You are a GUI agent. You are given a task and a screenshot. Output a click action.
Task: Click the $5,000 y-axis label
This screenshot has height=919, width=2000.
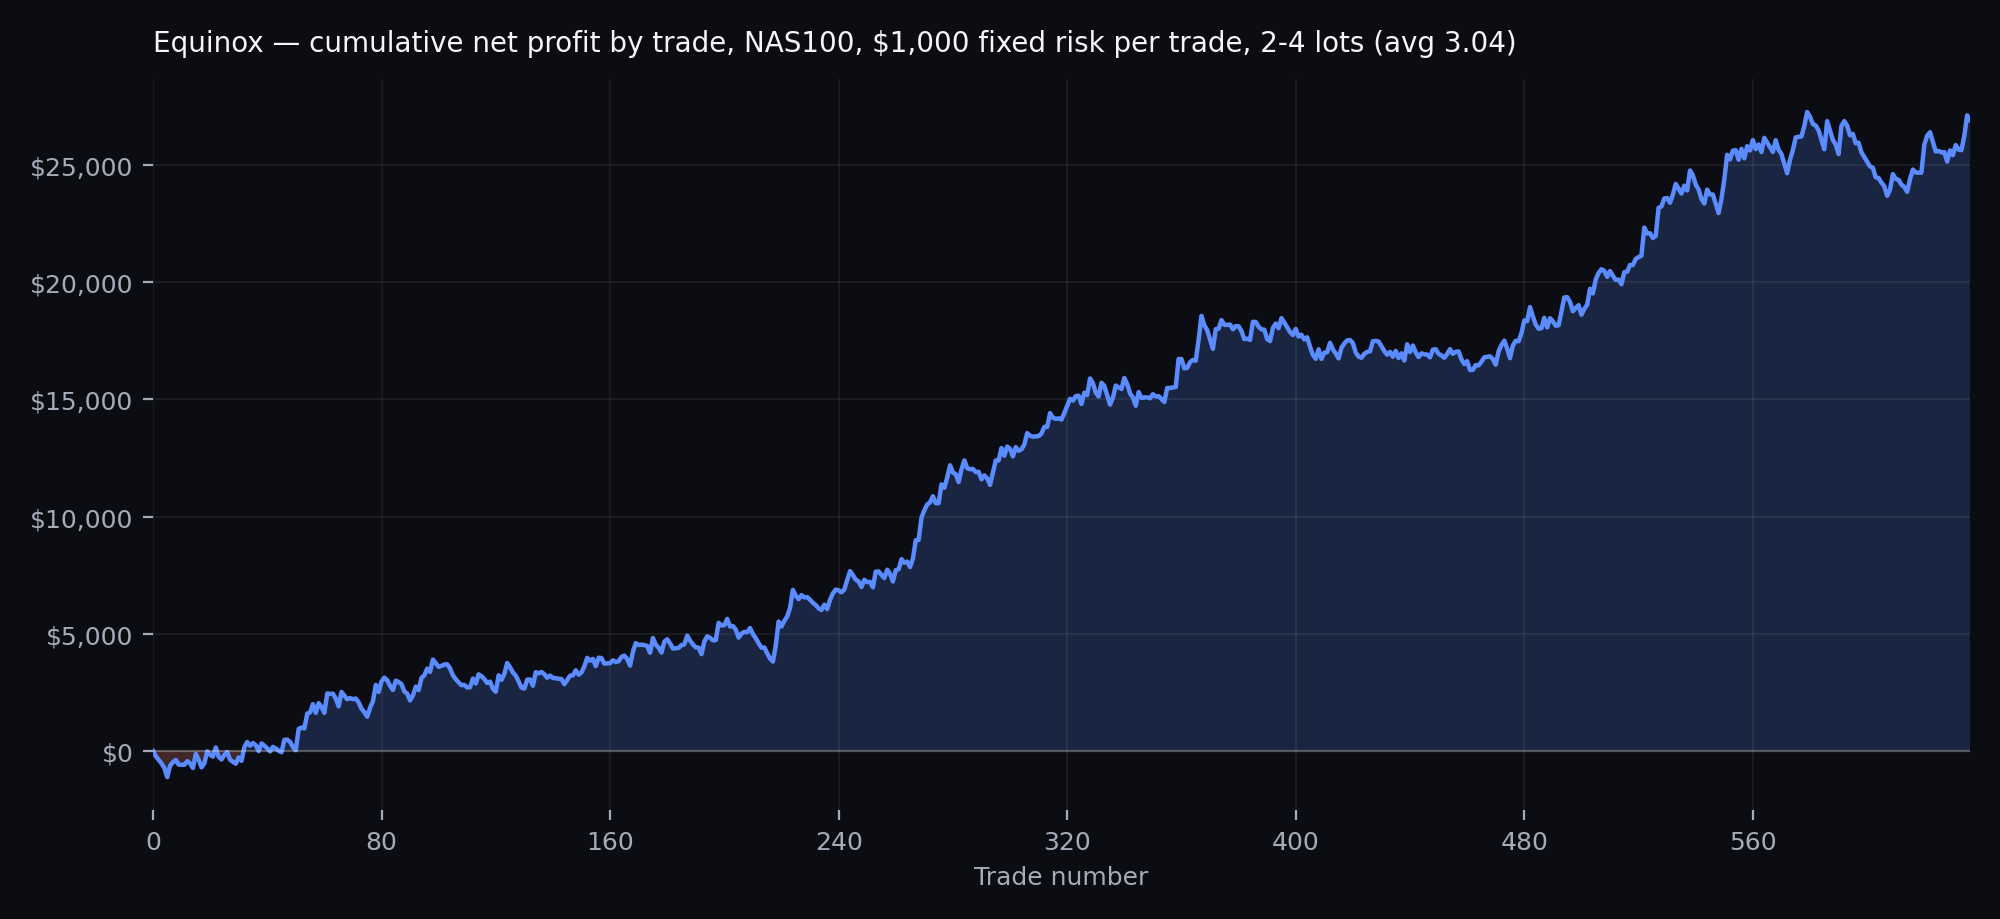click(89, 636)
